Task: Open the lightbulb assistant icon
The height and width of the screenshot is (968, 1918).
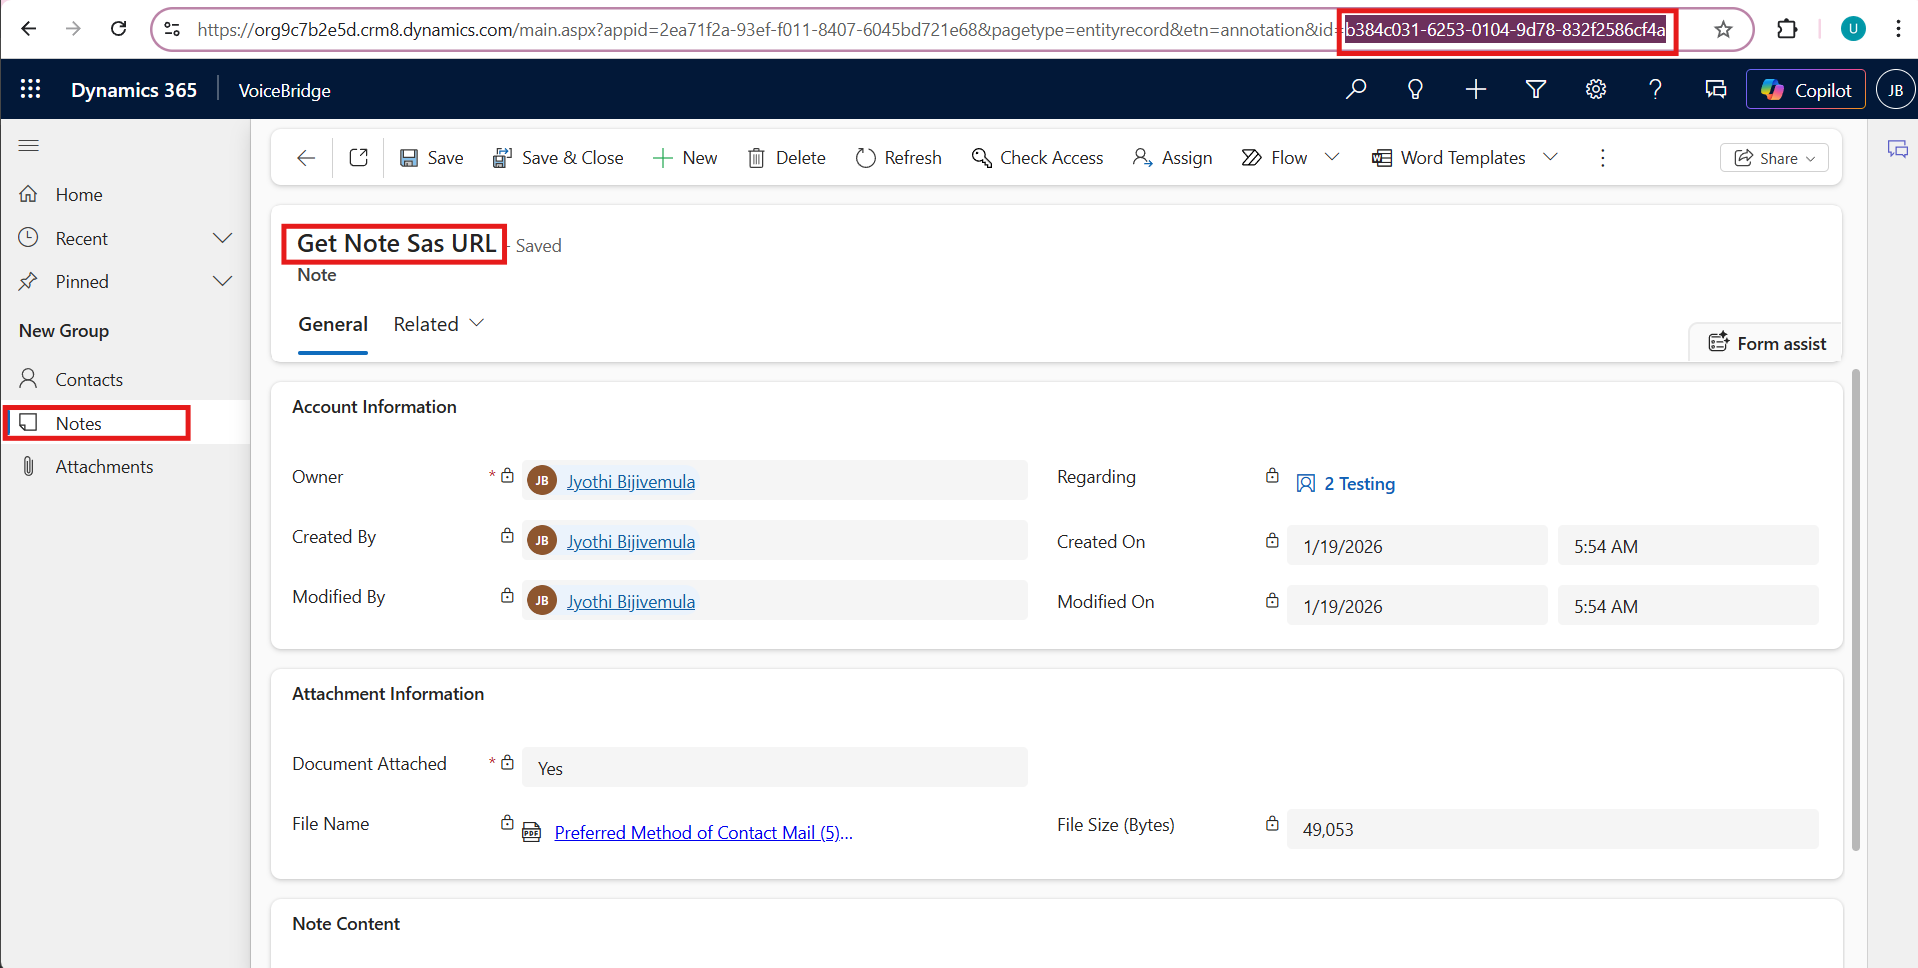Action: (x=1415, y=90)
